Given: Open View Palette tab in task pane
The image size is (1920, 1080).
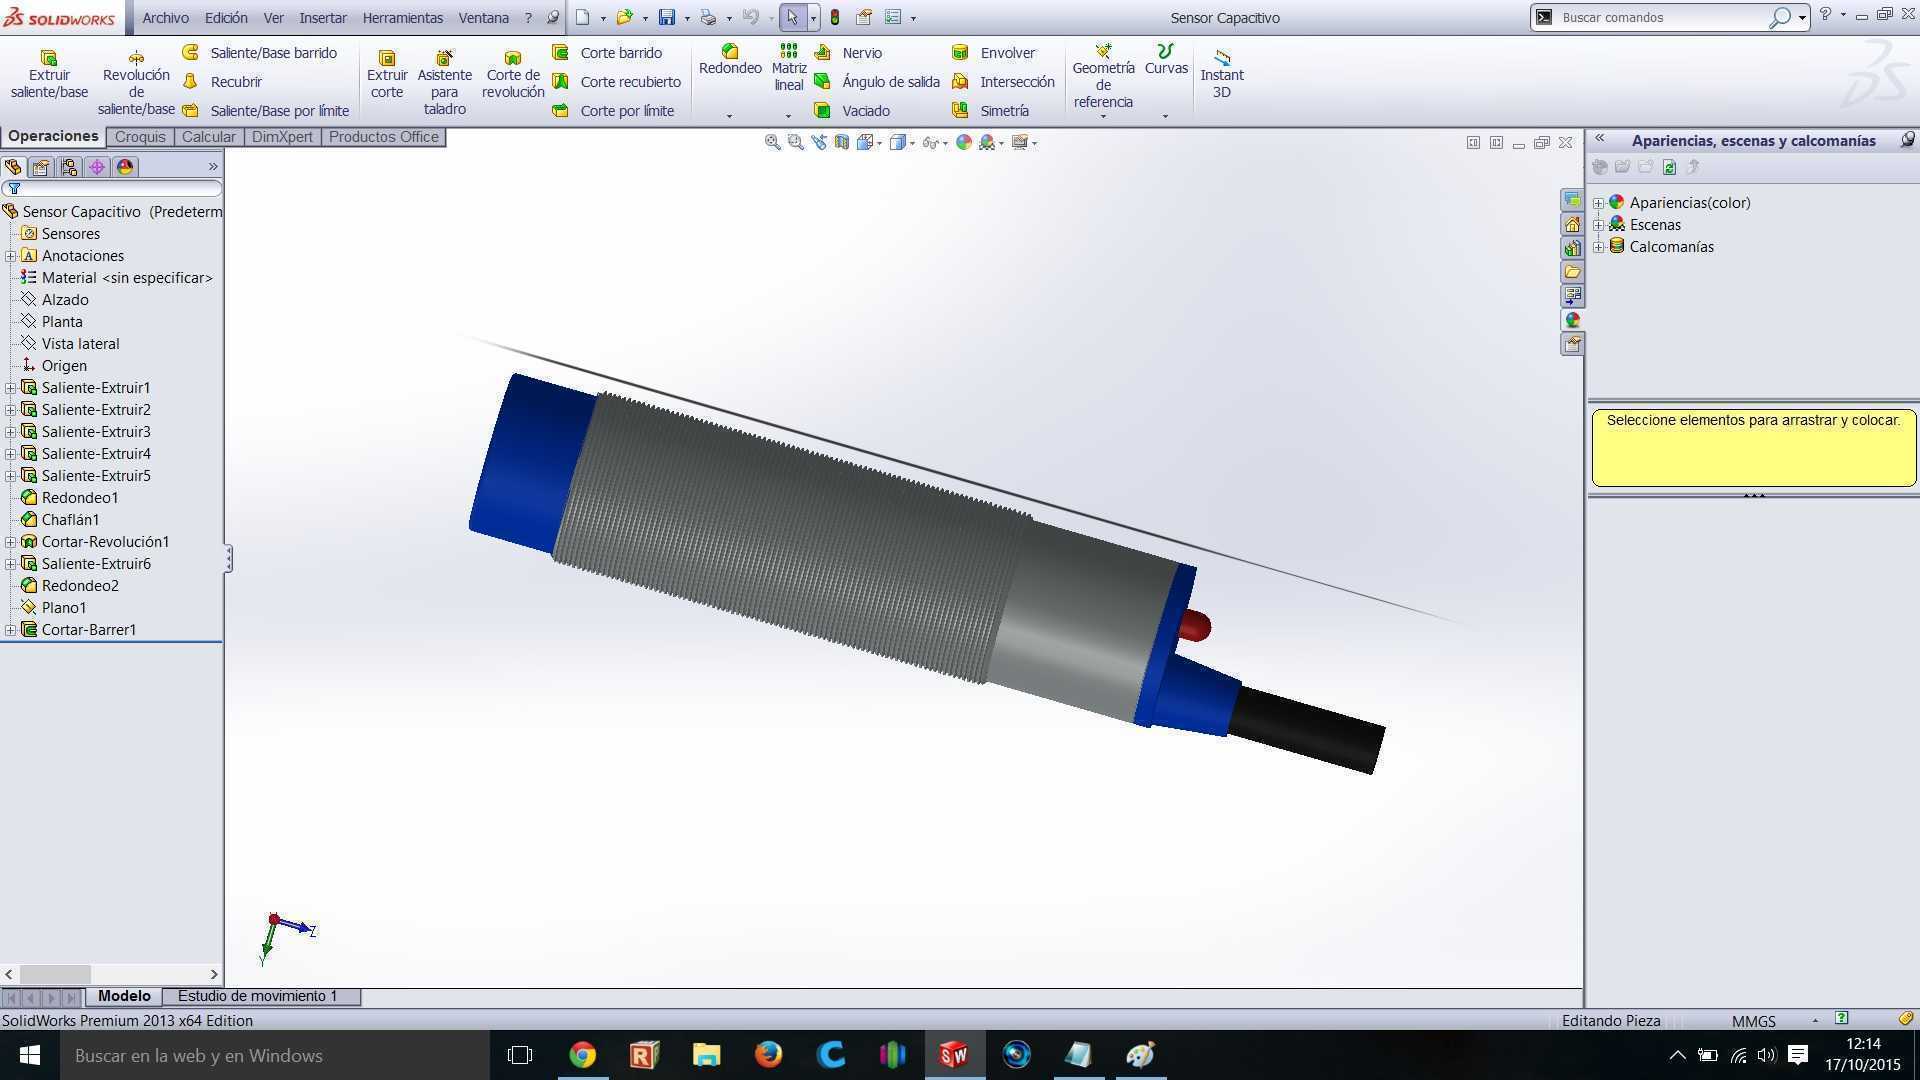Looking at the screenshot, I should pos(1572,296).
